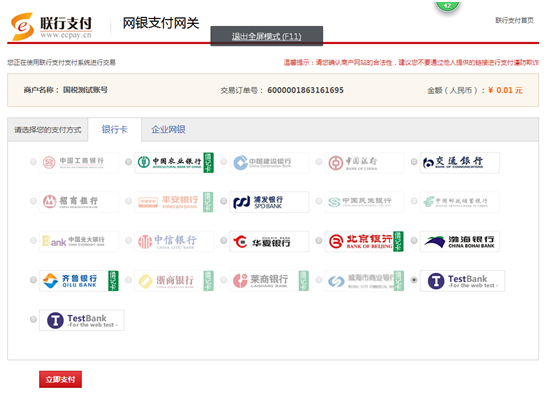The image size is (557, 417).
Task: Click the 退出全屏模式 (F11) overlay
Action: [267, 36]
